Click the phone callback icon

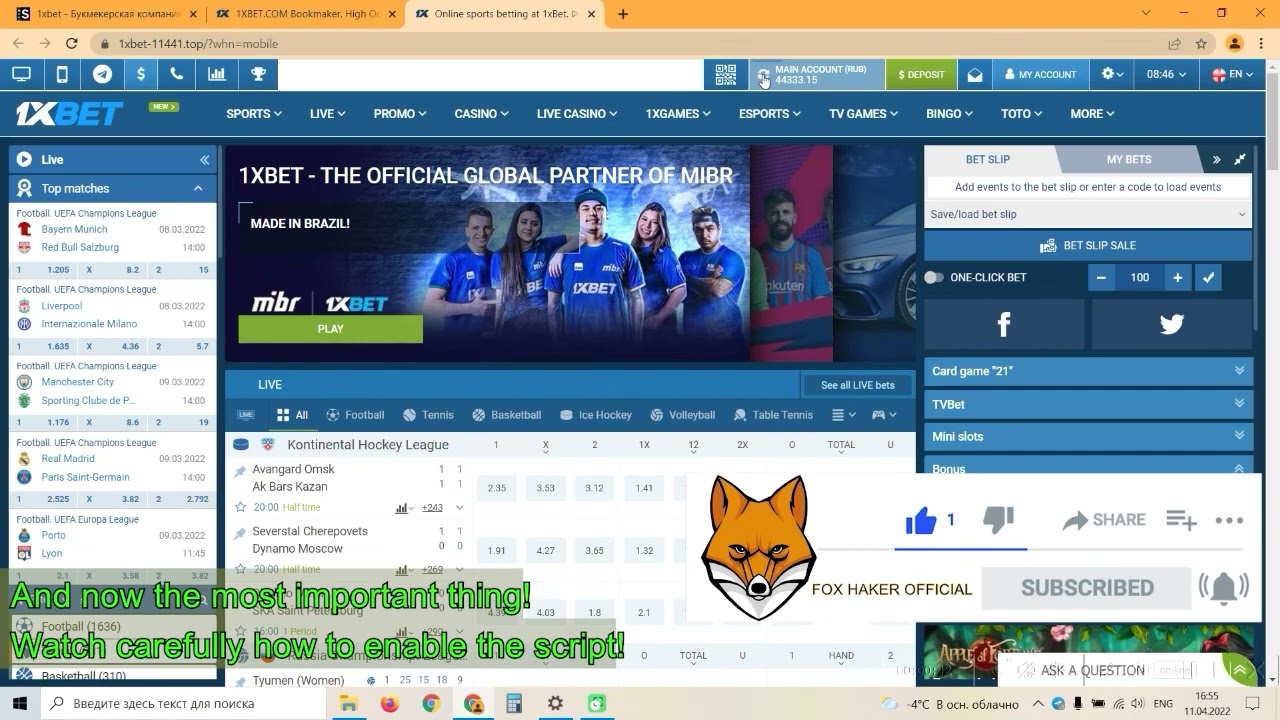click(177, 74)
